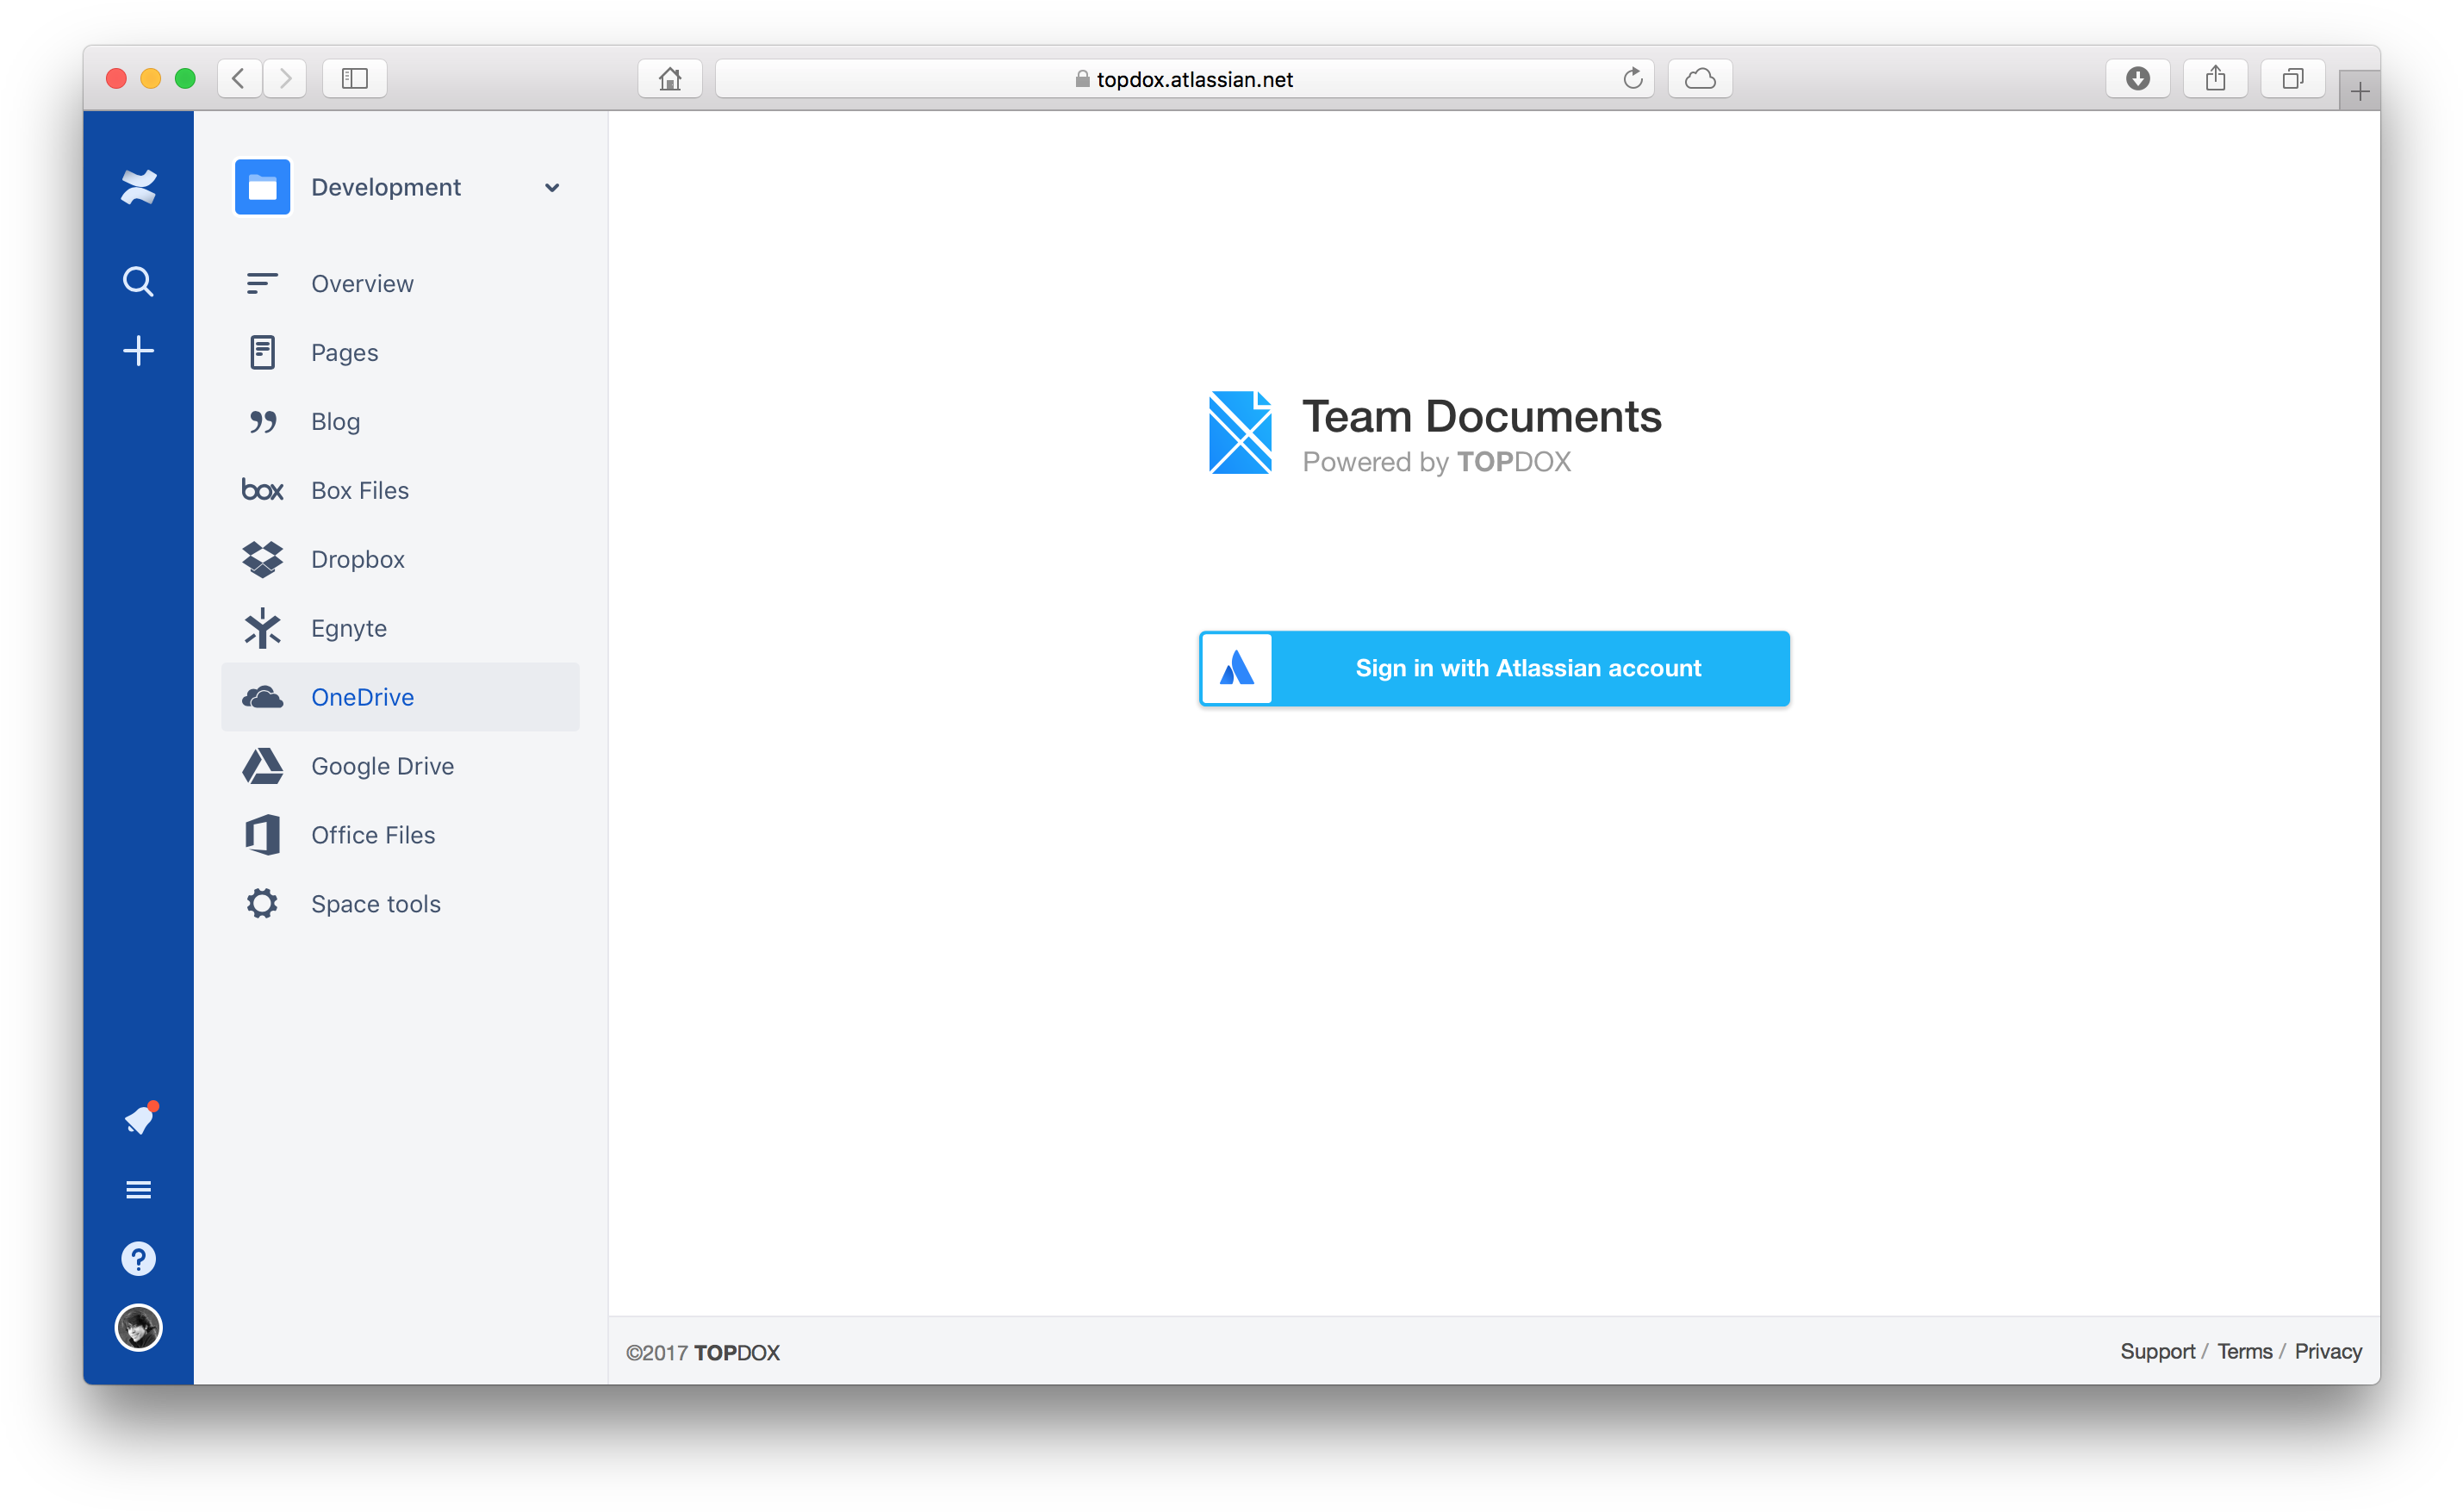The image size is (2463, 1512).
Task: Open the Blog section
Action: [x=335, y=421]
